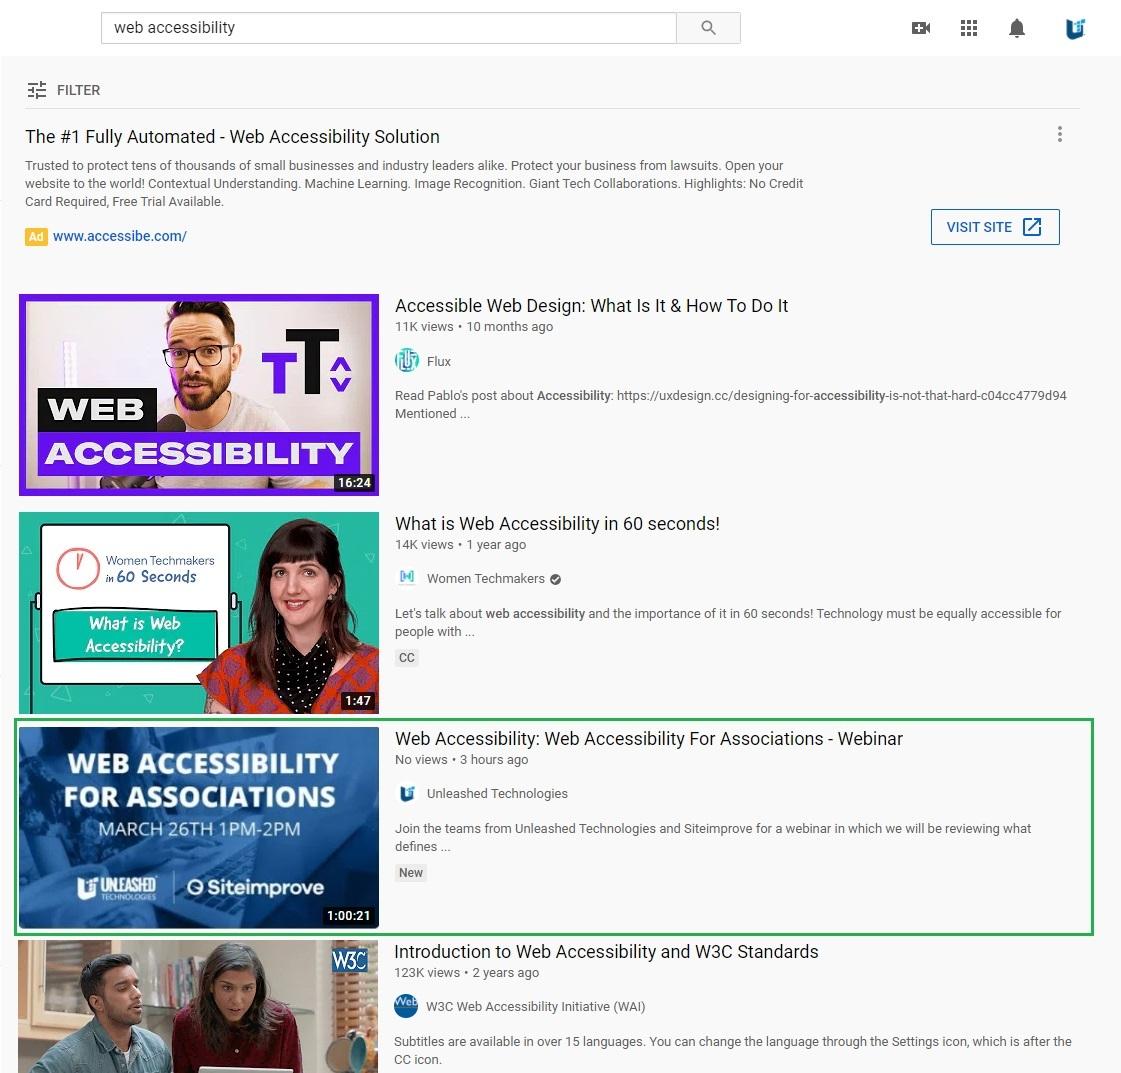Click the CC badge under Women Techmakers video
1121x1073 pixels.
tap(406, 658)
